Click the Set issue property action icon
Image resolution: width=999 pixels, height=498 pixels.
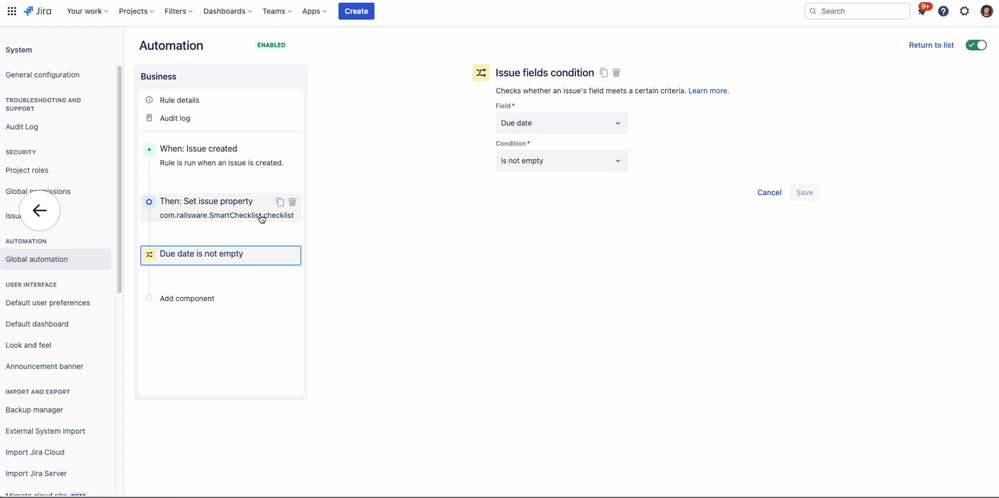tap(149, 202)
